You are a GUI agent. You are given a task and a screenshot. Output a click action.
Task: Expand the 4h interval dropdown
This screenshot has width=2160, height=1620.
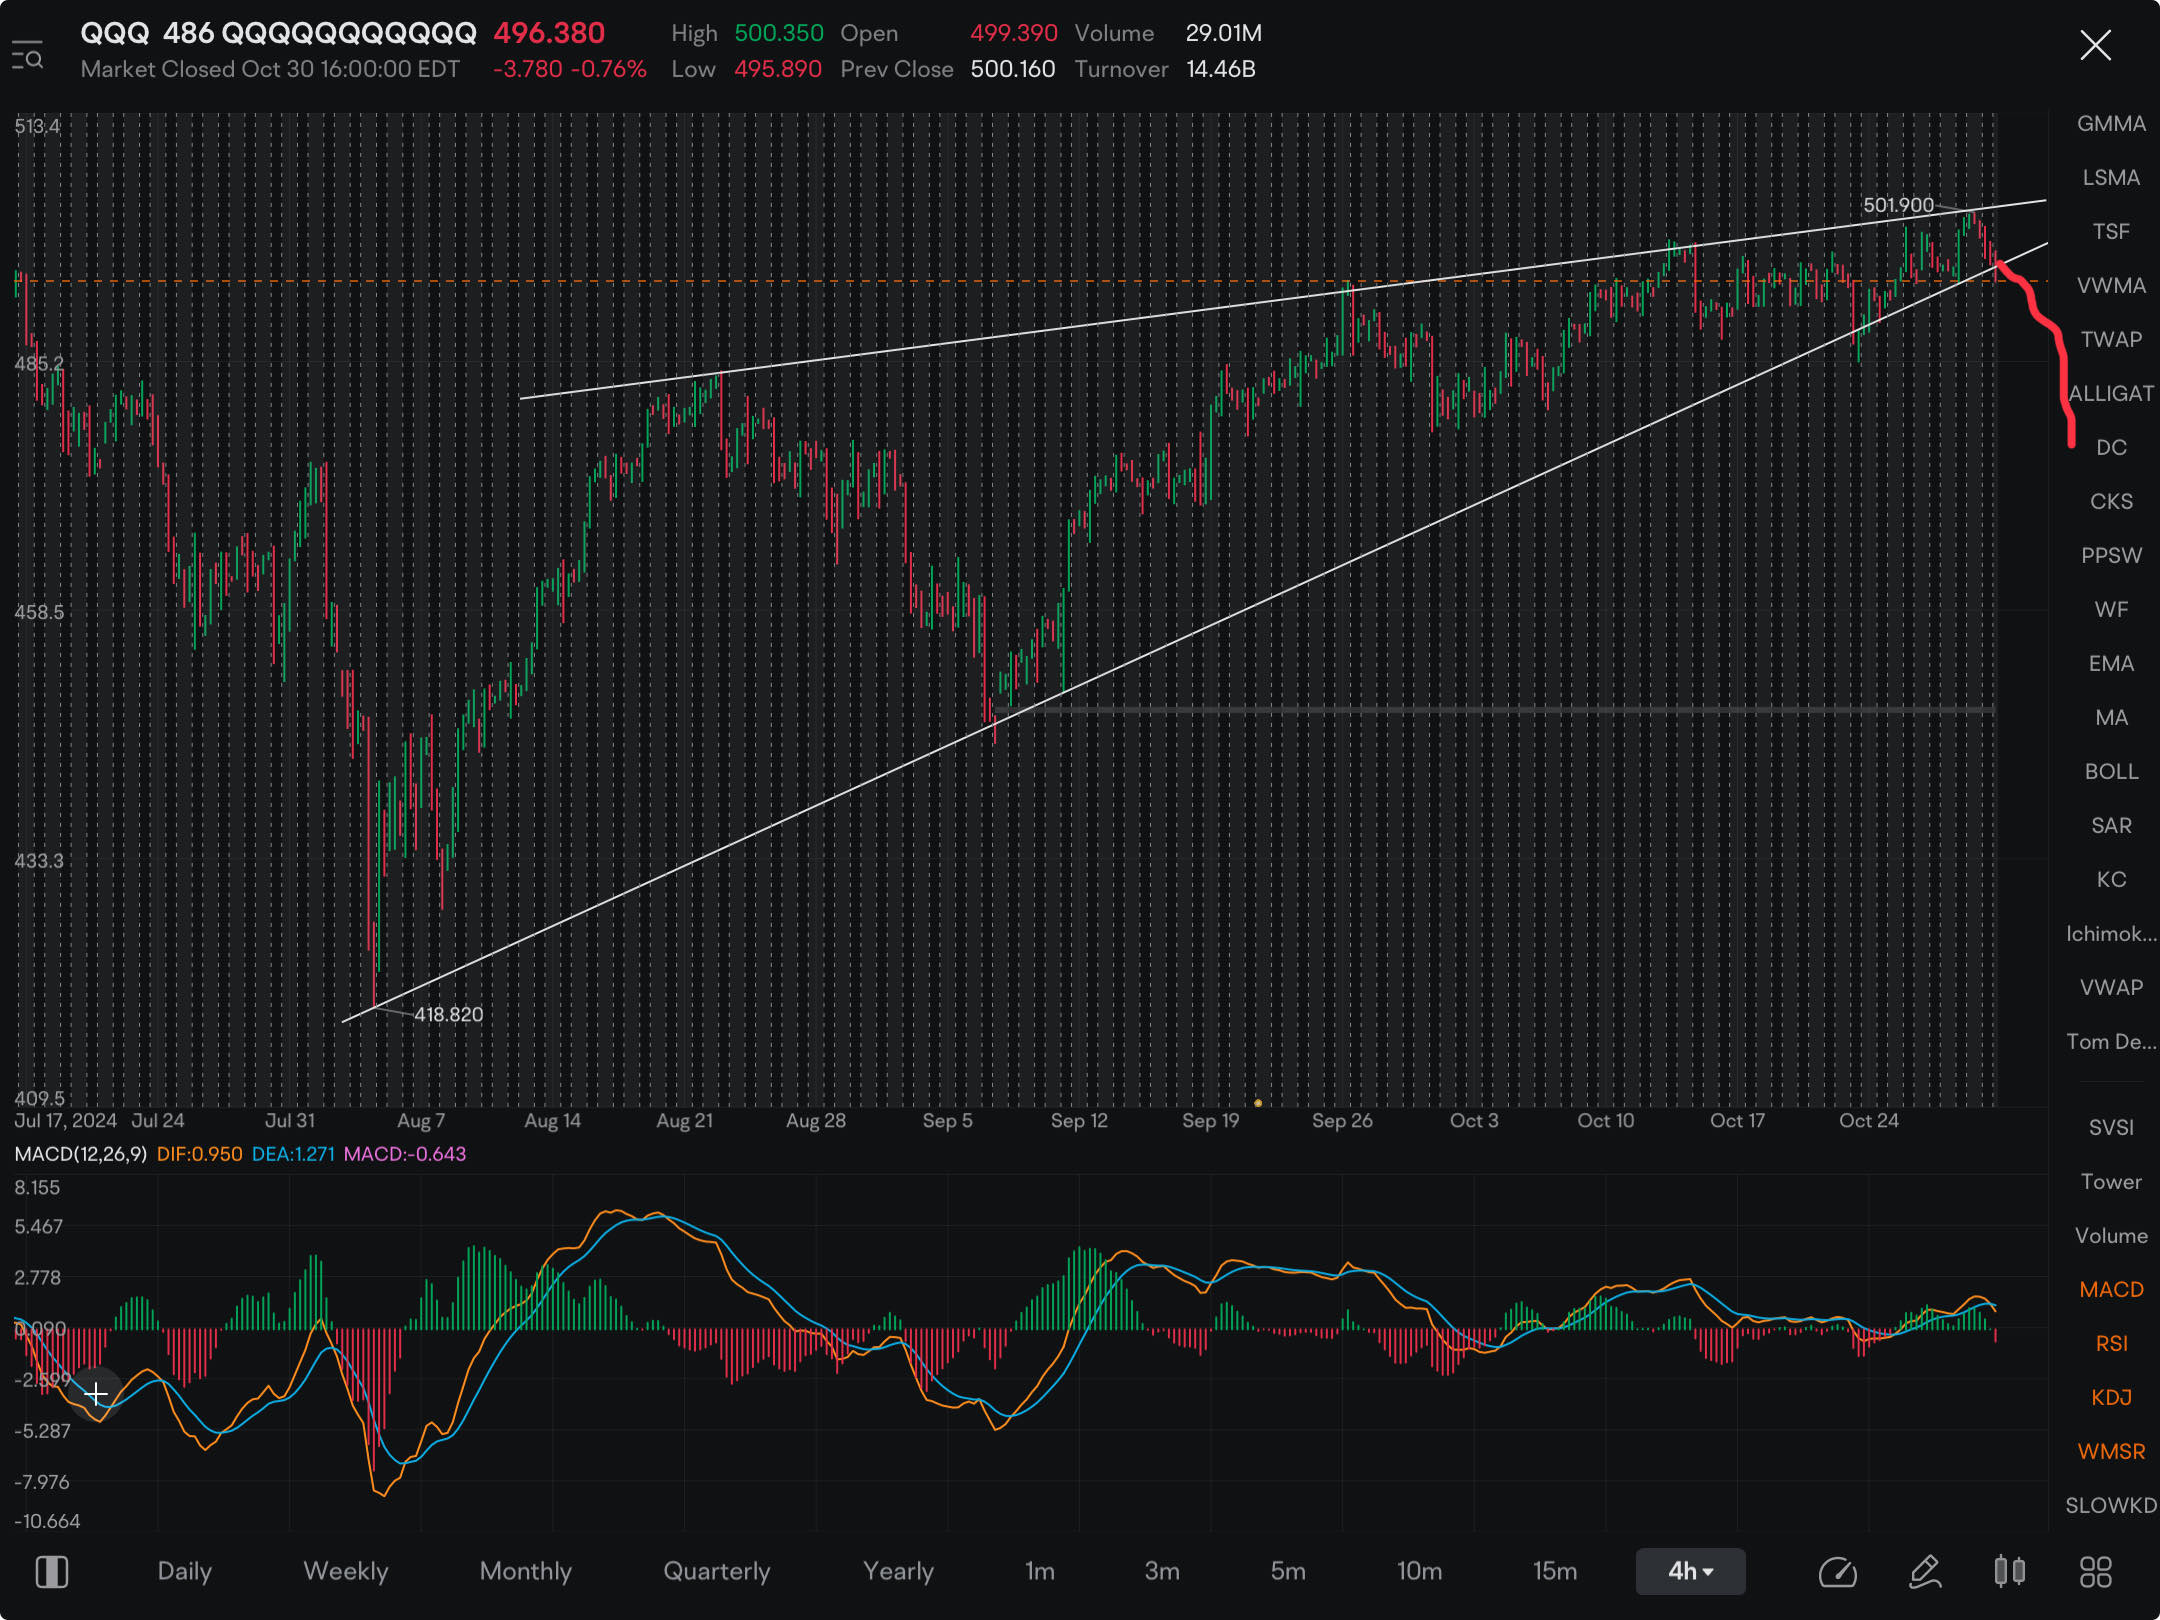tap(1690, 1571)
